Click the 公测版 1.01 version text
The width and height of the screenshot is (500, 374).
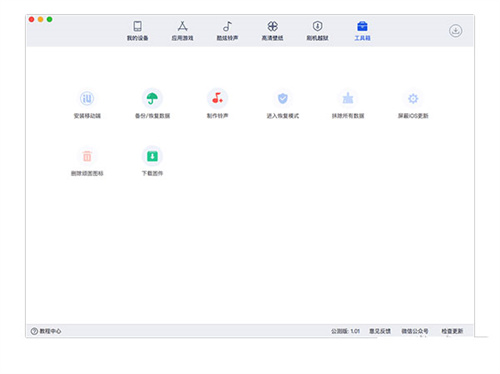coord(345,331)
